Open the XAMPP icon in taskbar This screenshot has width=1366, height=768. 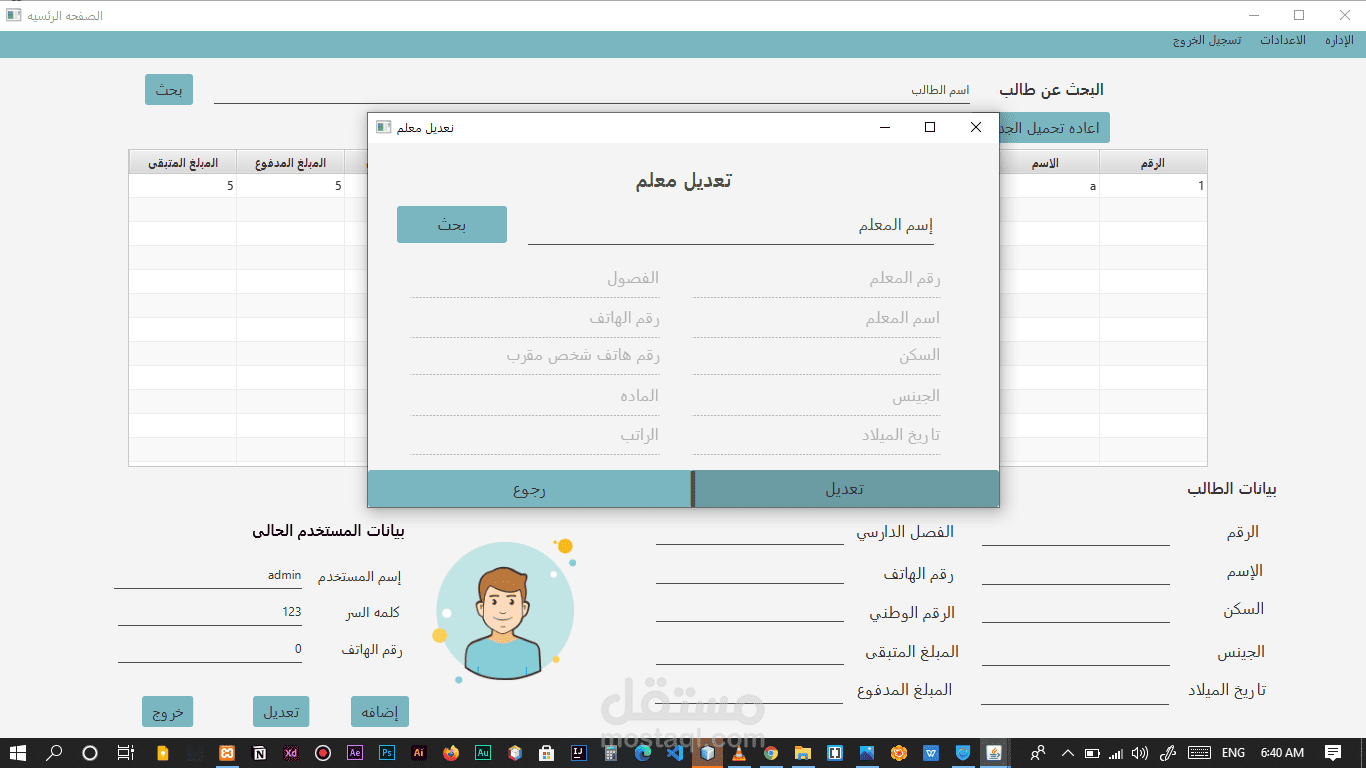227,753
